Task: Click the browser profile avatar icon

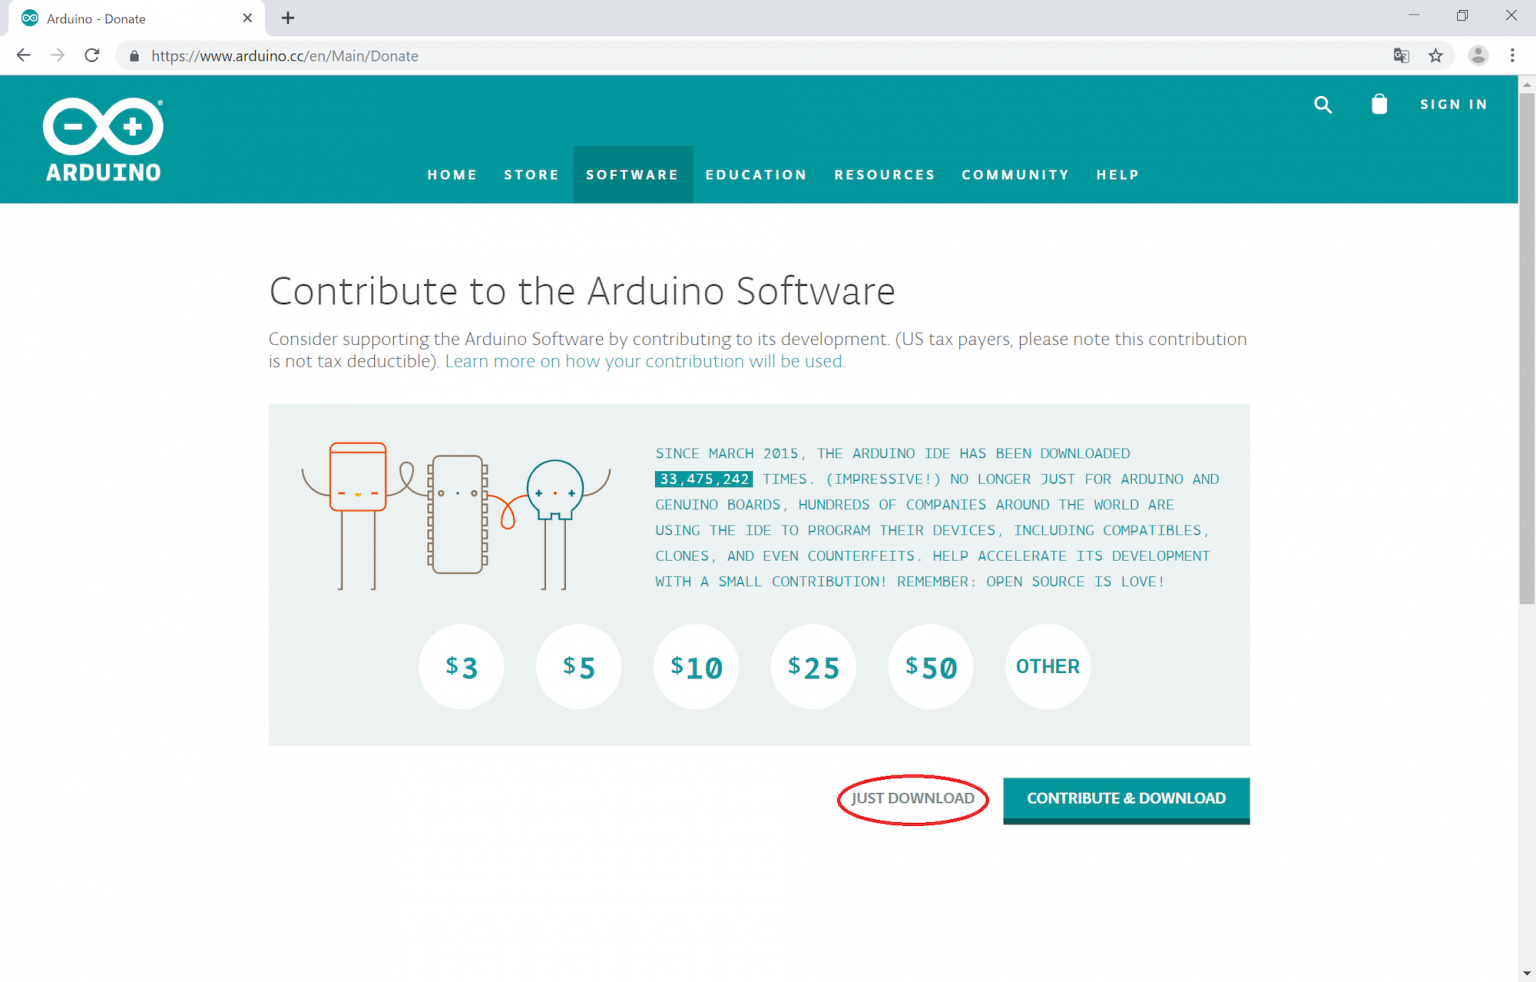Action: (1478, 55)
